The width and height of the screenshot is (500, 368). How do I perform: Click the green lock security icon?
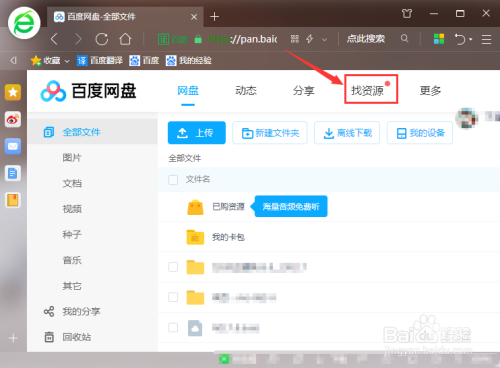tap(198, 39)
